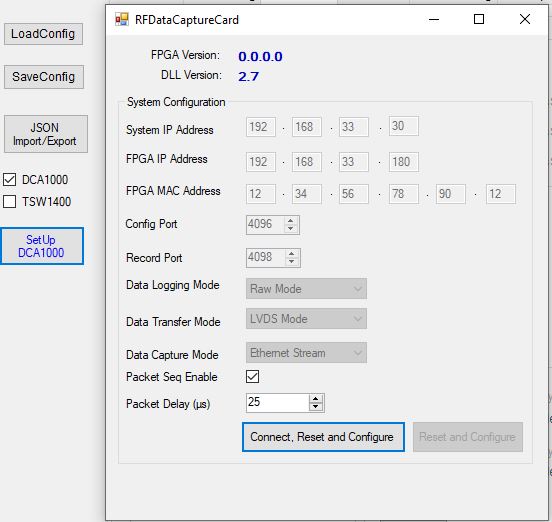Viewport: 552px width, 522px height.
Task: Close the RFDataCaptureCard window
Action: click(525, 19)
